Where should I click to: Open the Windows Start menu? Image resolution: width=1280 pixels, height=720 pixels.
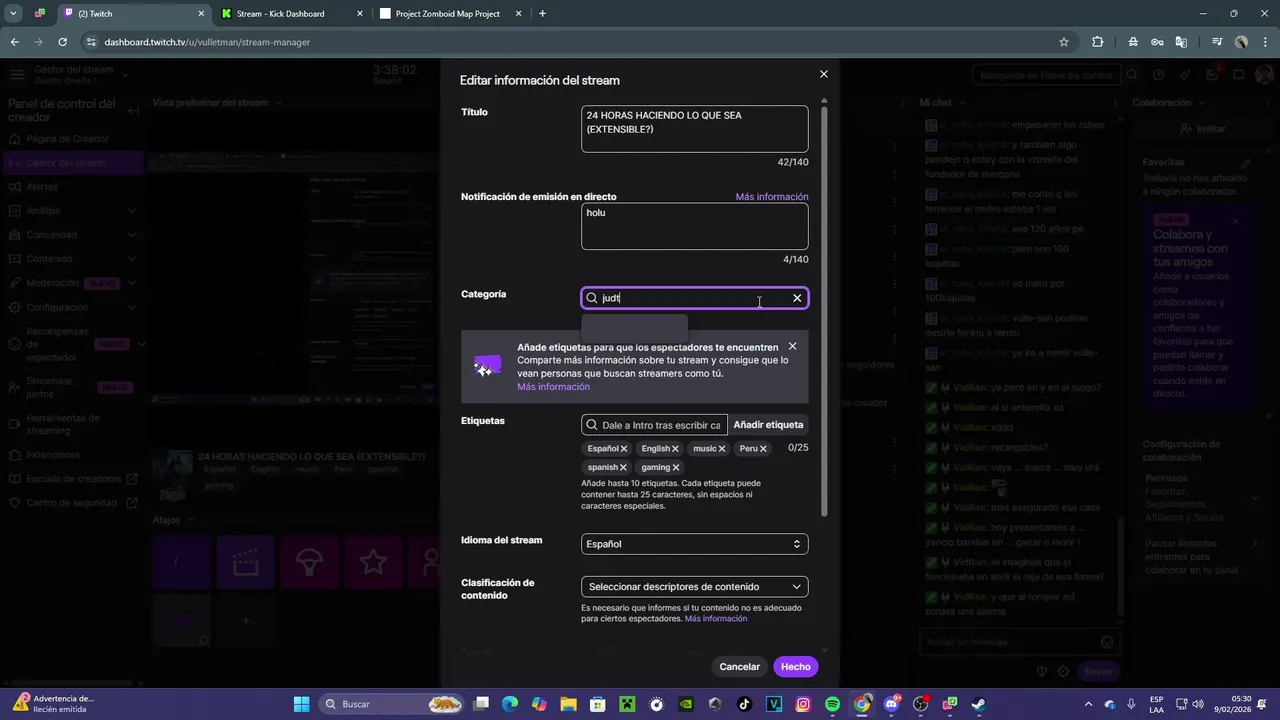tap(301, 704)
